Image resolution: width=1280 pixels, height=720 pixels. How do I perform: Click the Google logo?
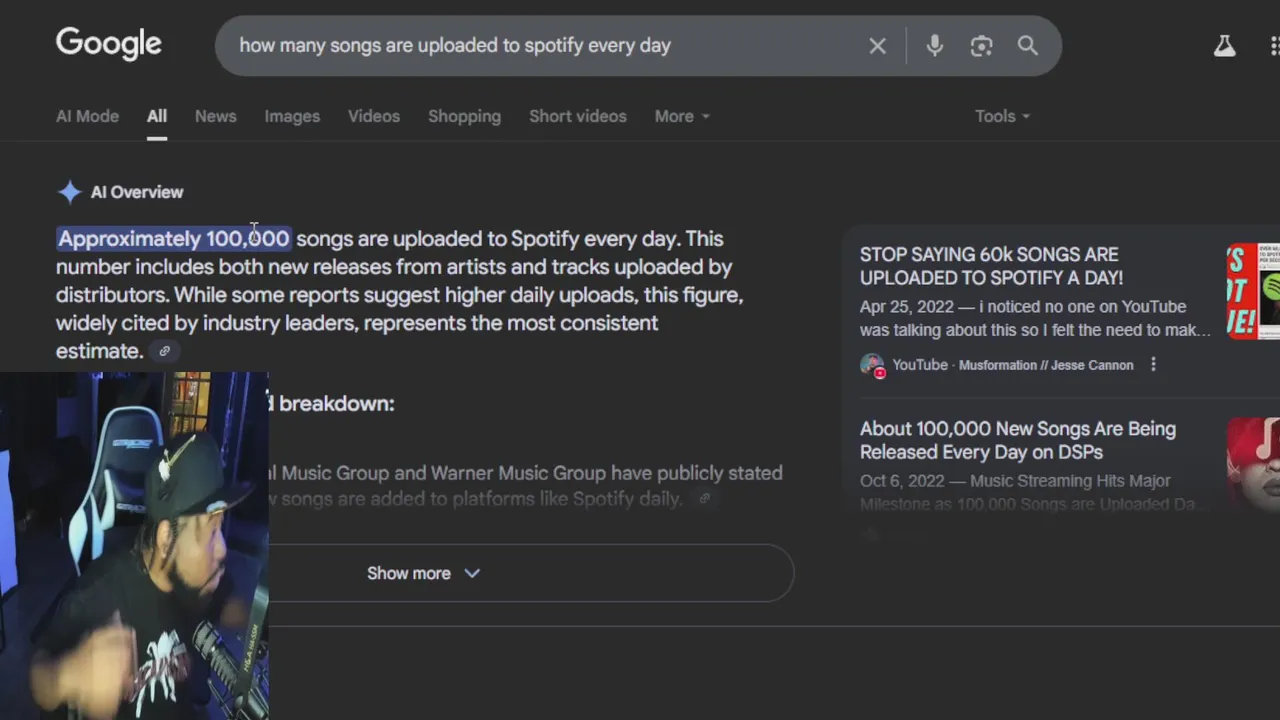(108, 44)
